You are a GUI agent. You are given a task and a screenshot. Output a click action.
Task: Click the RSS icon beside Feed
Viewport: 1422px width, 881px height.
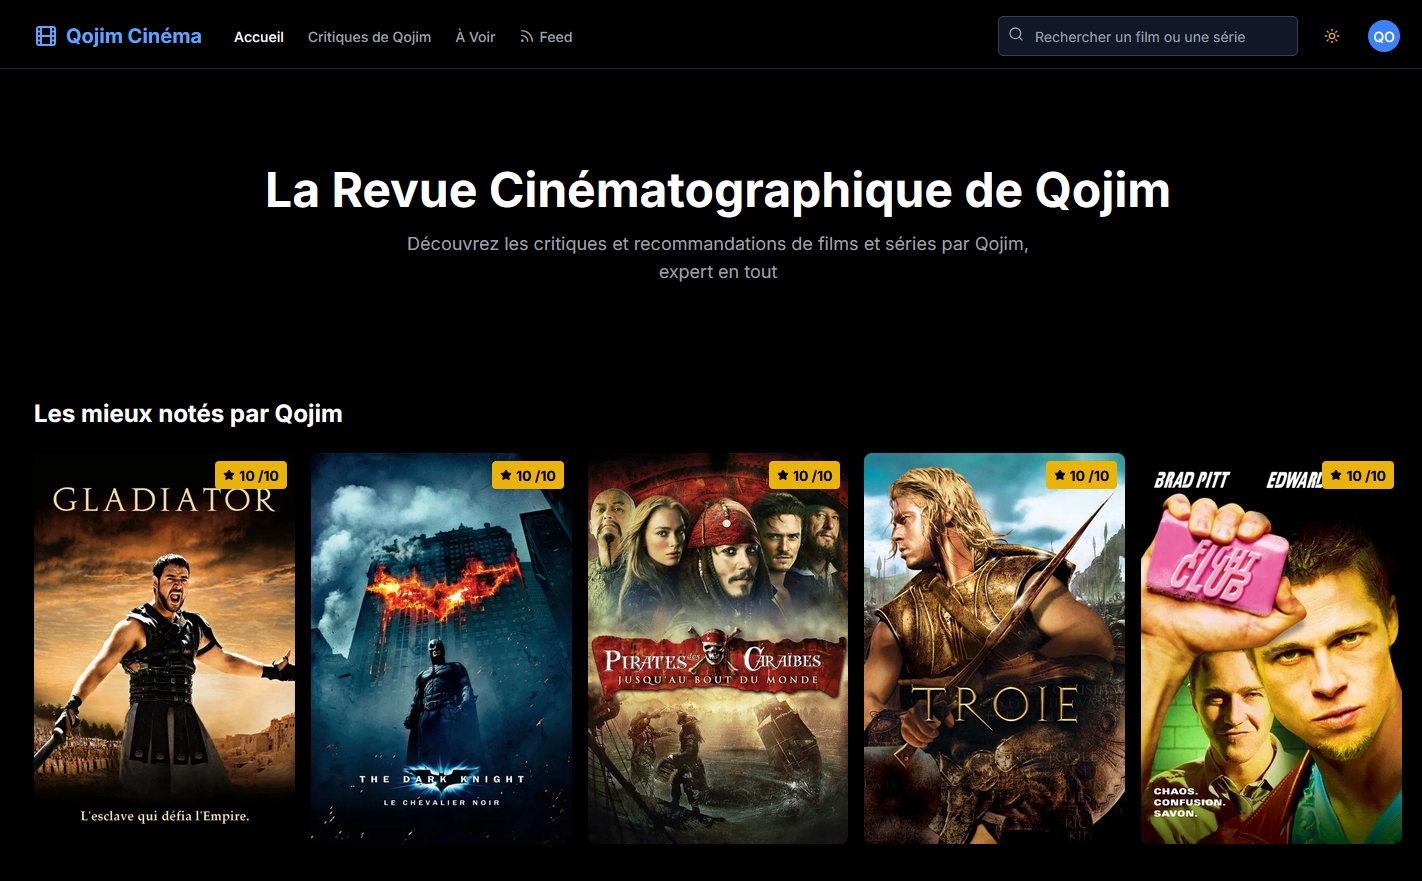click(526, 37)
